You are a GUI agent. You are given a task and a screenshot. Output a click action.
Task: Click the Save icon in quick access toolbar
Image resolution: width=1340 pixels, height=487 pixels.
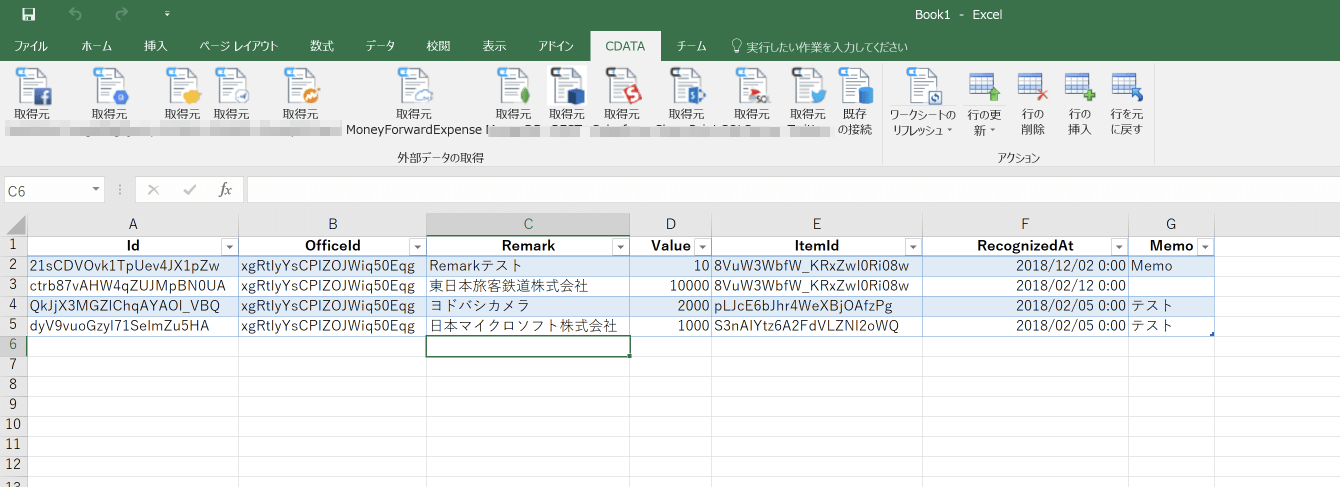click(28, 15)
